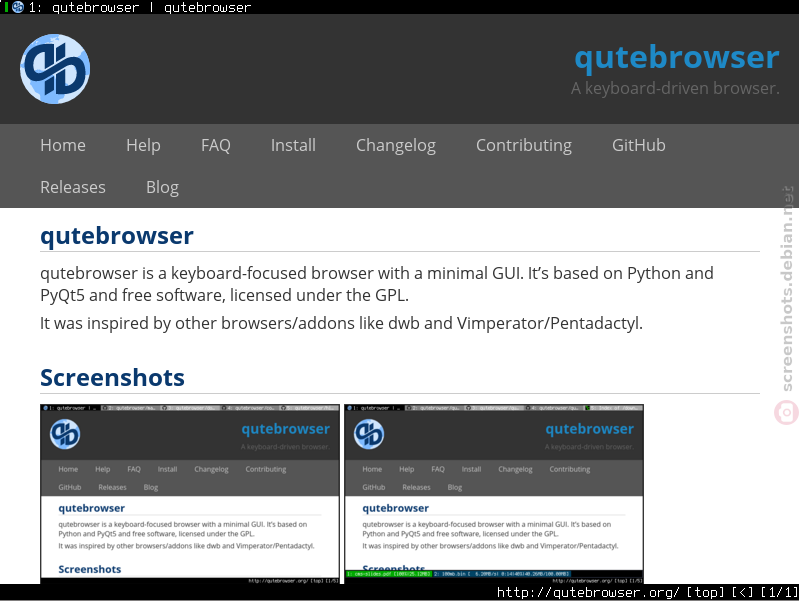This screenshot has height=601, width=799.
Task: Open the Home navigation link
Action: click(x=63, y=145)
